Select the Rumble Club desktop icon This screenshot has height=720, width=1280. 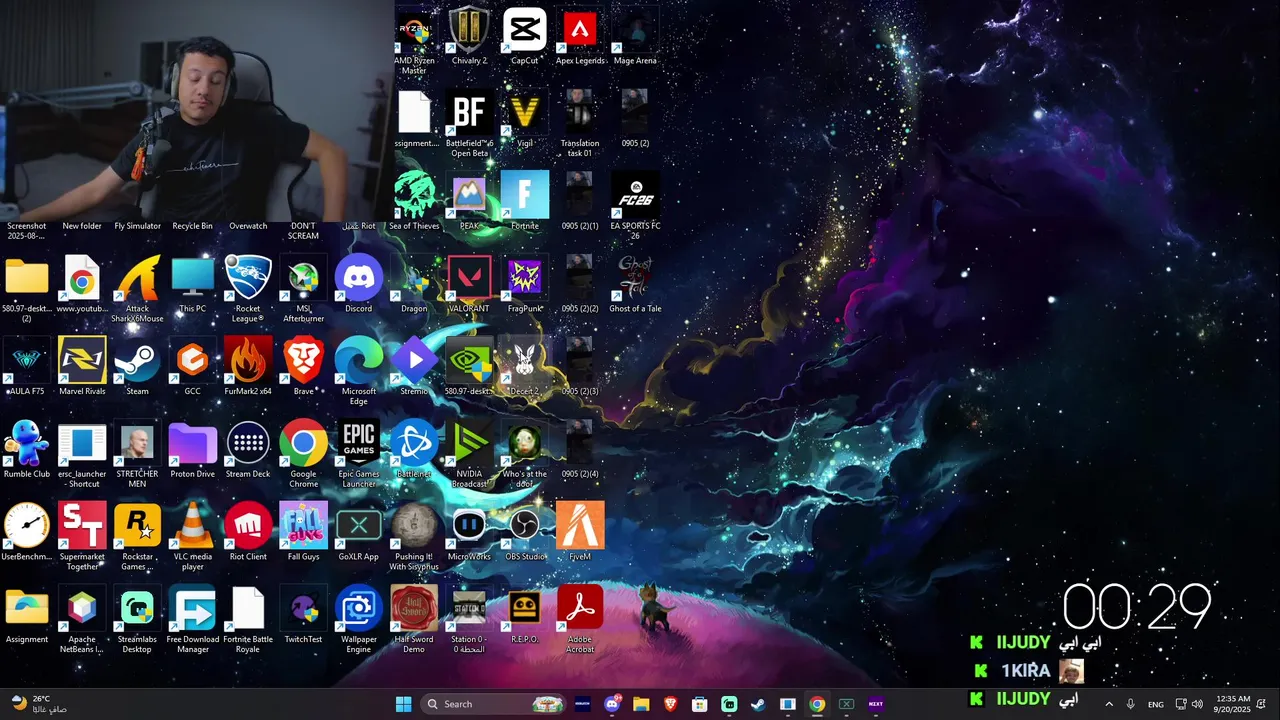click(x=27, y=444)
